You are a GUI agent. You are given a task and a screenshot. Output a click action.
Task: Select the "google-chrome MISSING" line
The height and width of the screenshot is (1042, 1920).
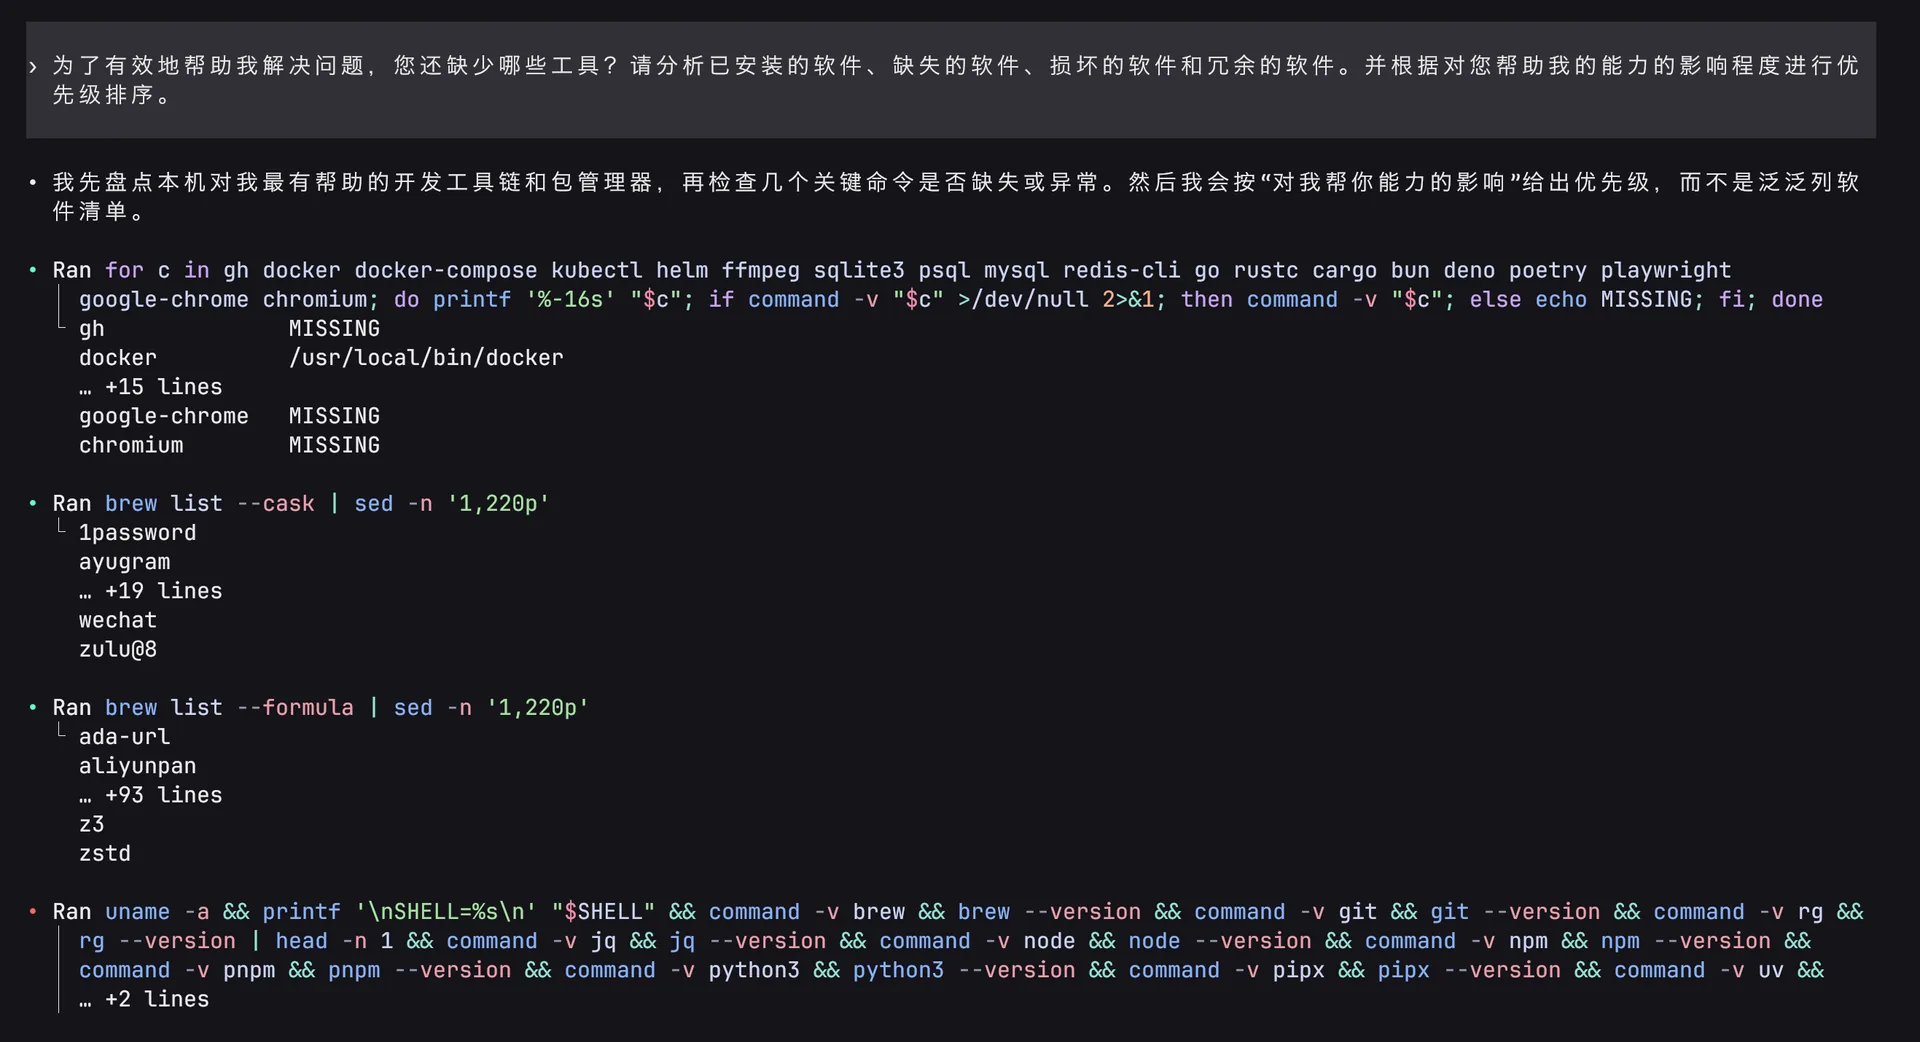[x=230, y=416]
